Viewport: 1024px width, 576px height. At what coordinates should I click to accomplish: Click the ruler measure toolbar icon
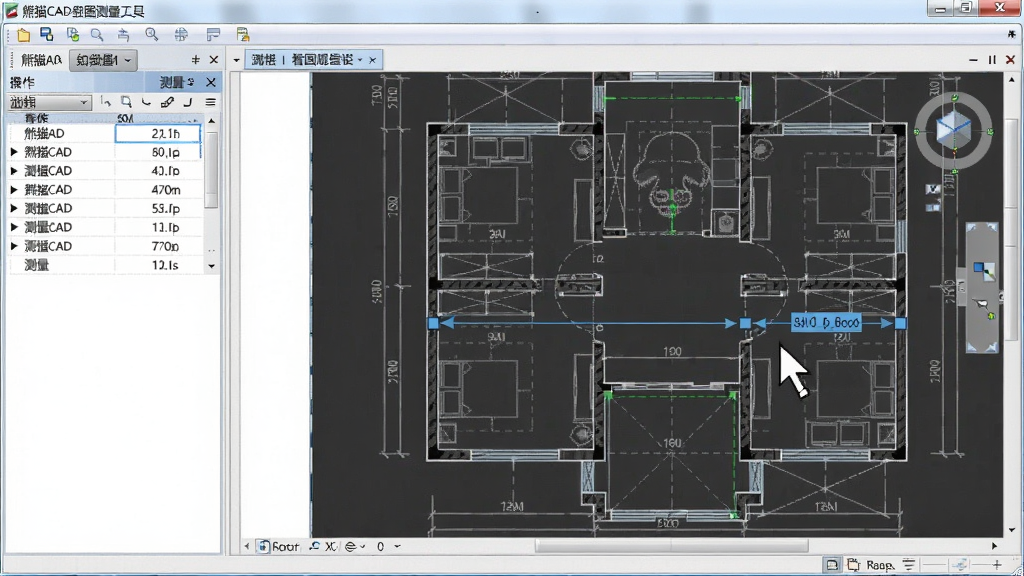coord(213,35)
